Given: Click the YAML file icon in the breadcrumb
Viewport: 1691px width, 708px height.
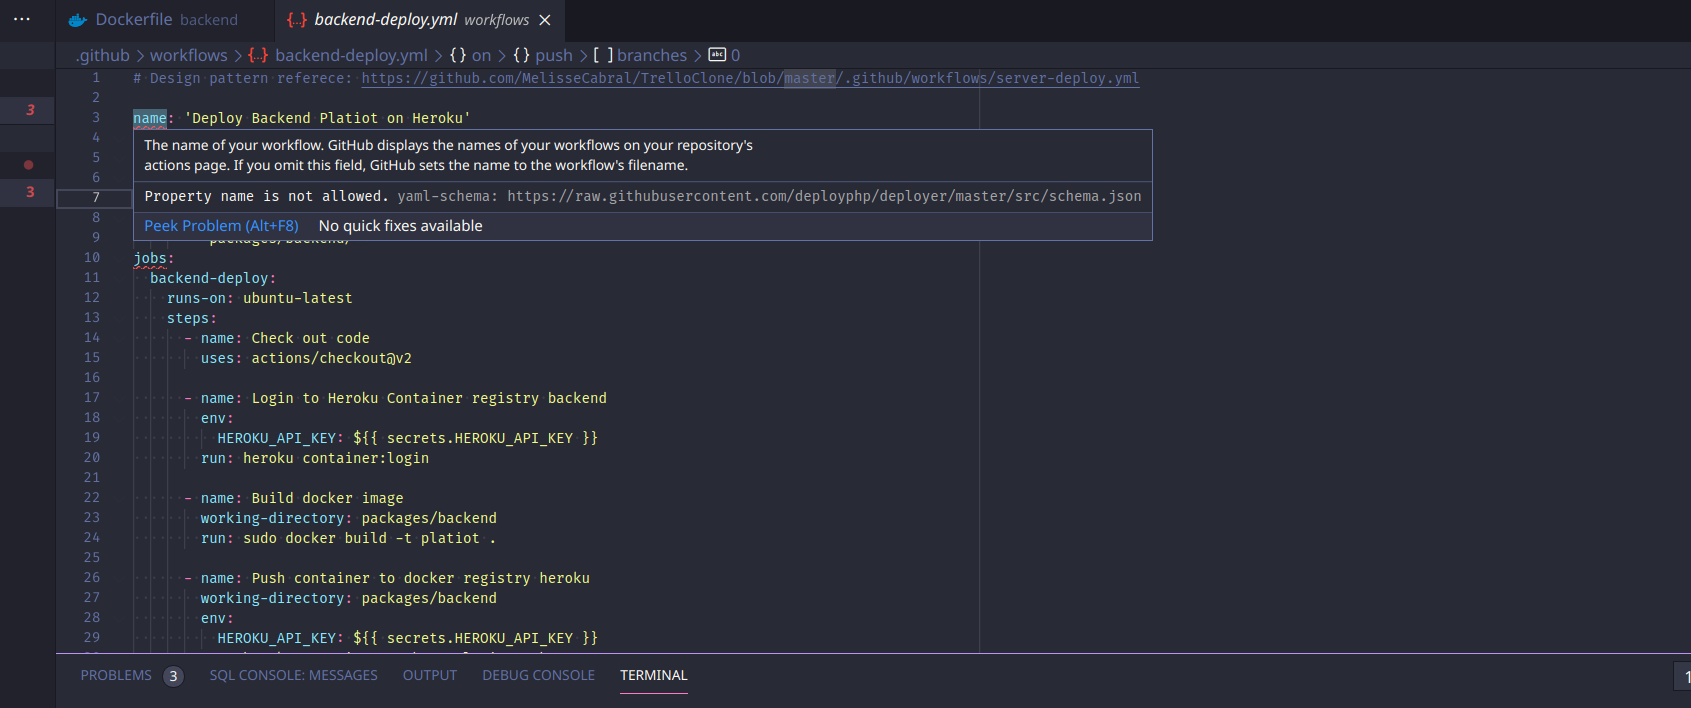Looking at the screenshot, I should pos(258,55).
